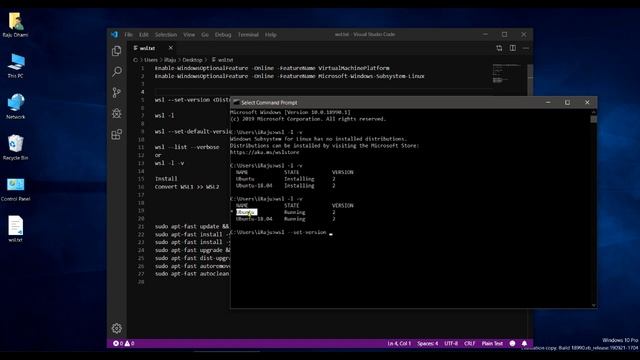Open the Edit menu in VS Code
The image size is (640, 360).
144,35
